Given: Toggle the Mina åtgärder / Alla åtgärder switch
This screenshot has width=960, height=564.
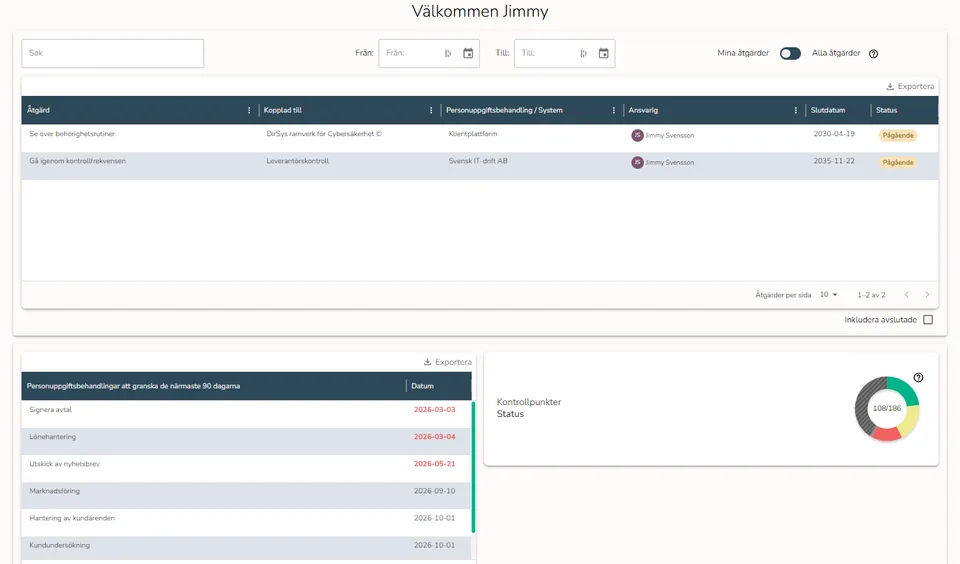Looking at the screenshot, I should (x=790, y=53).
